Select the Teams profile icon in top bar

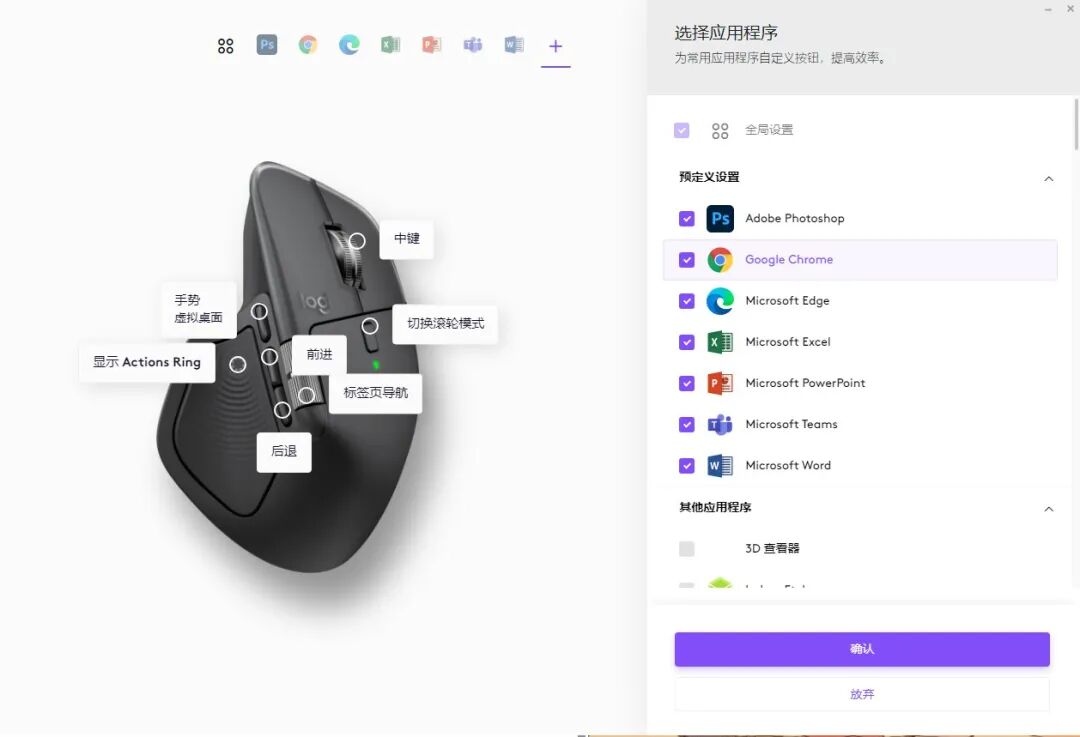point(473,45)
